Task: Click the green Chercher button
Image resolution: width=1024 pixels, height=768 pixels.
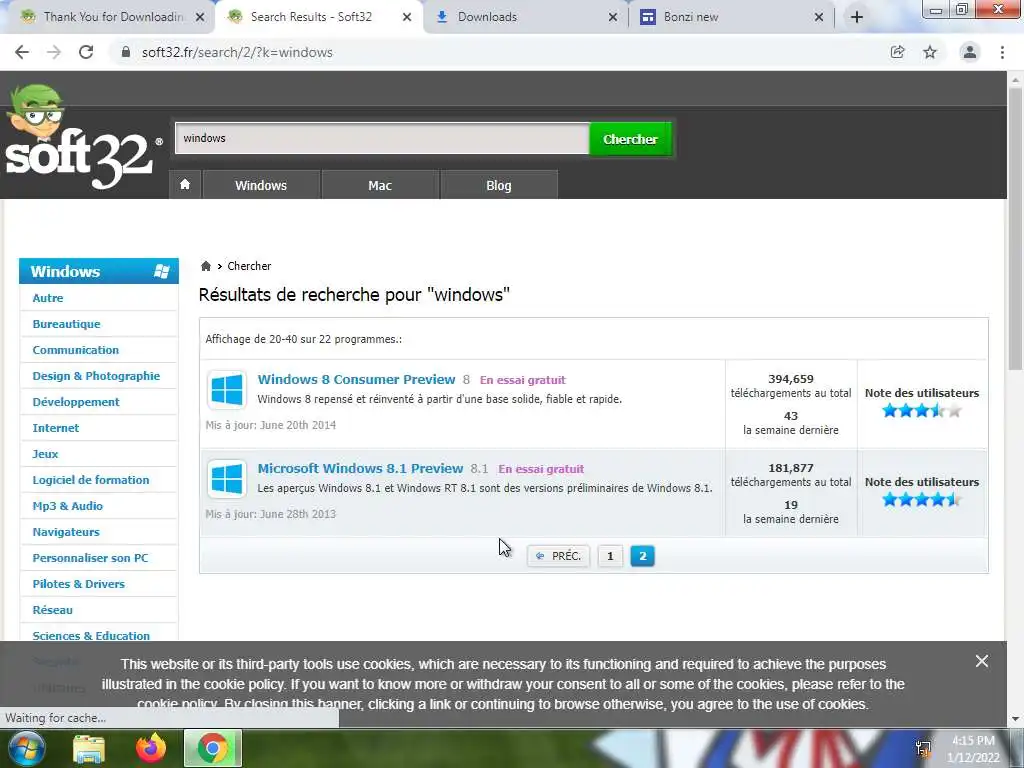Action: pos(630,138)
